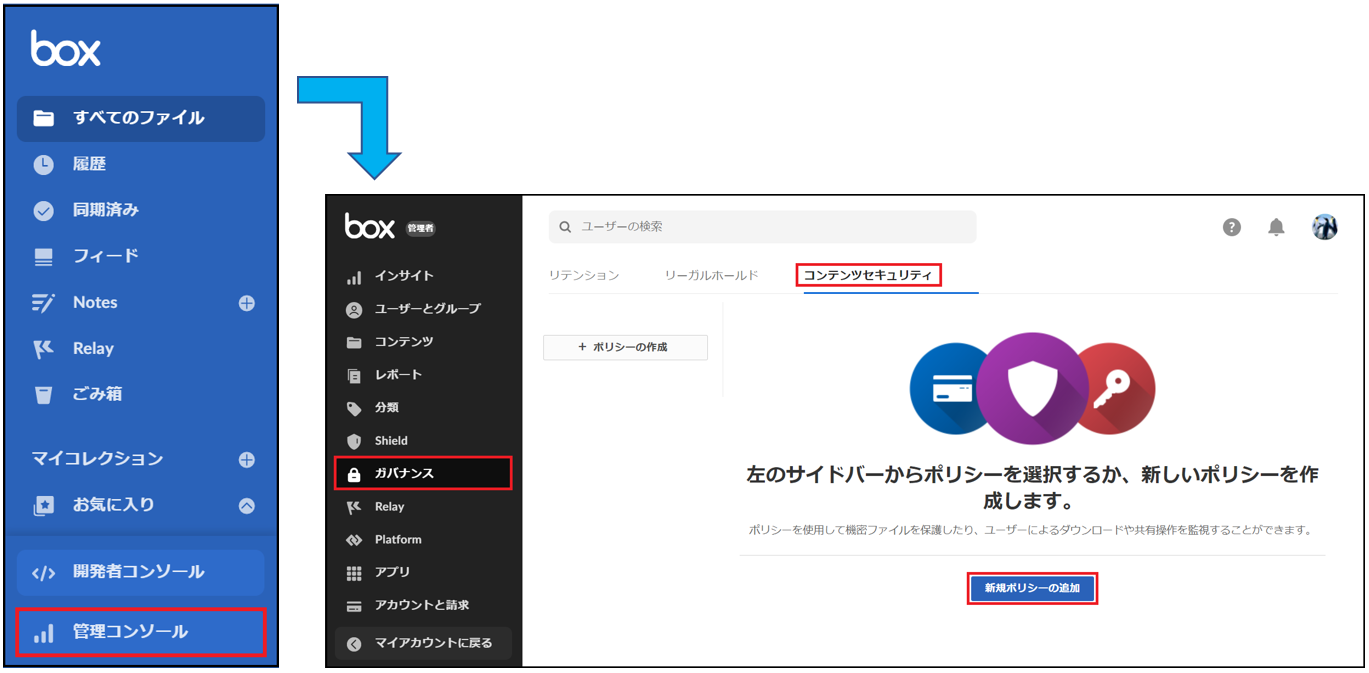Open フィード item
Screen dimensions: 1369x673
[x=105, y=256]
